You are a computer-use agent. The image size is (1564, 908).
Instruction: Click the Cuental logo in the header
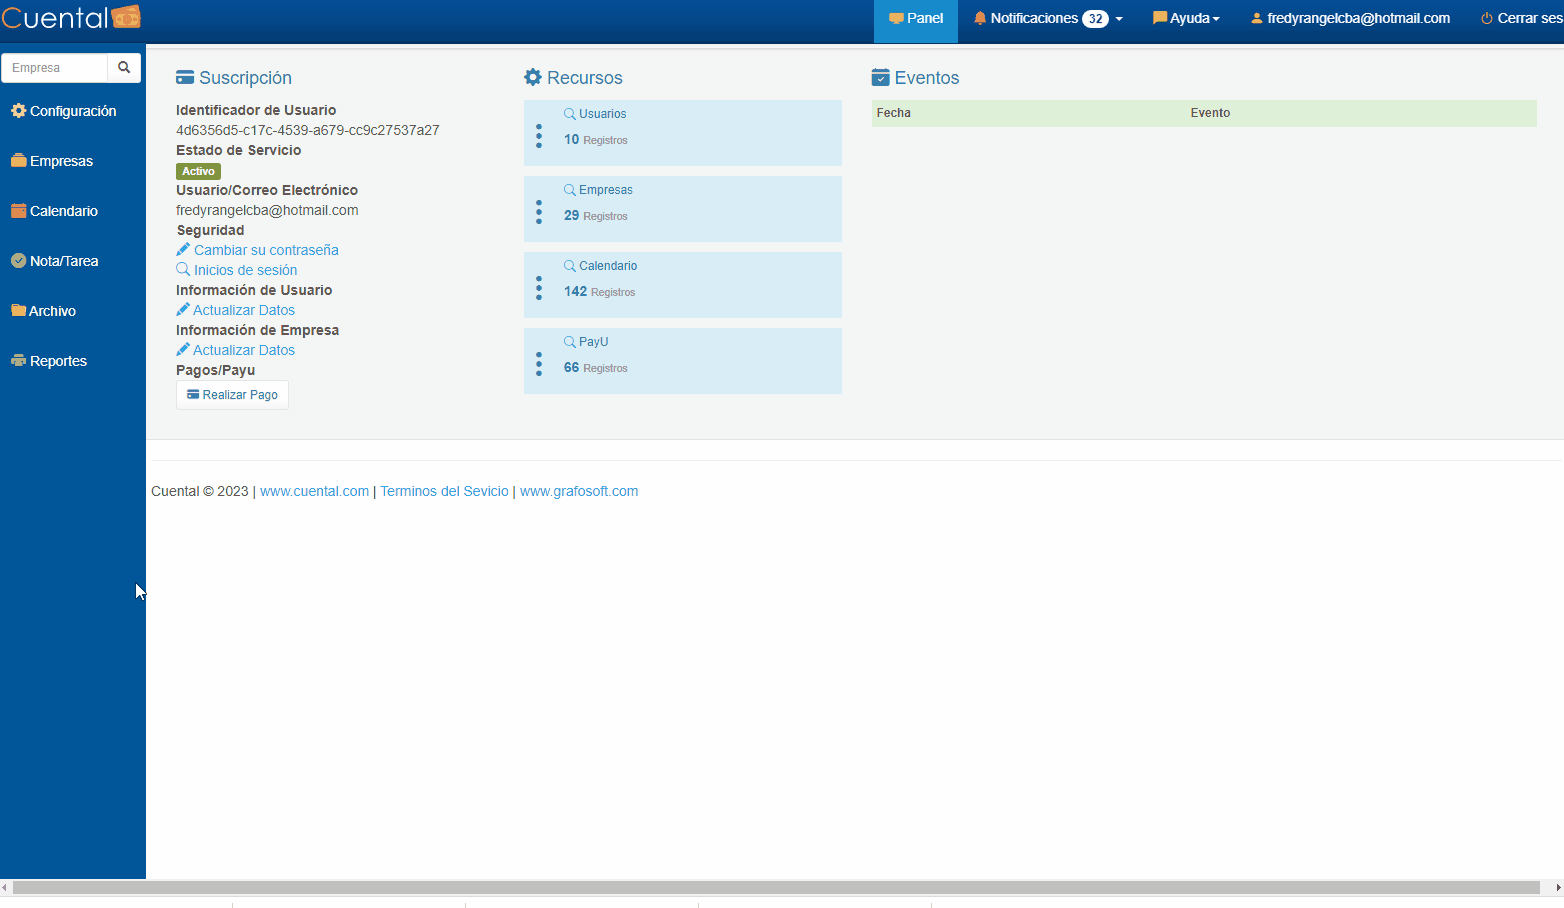click(70, 18)
